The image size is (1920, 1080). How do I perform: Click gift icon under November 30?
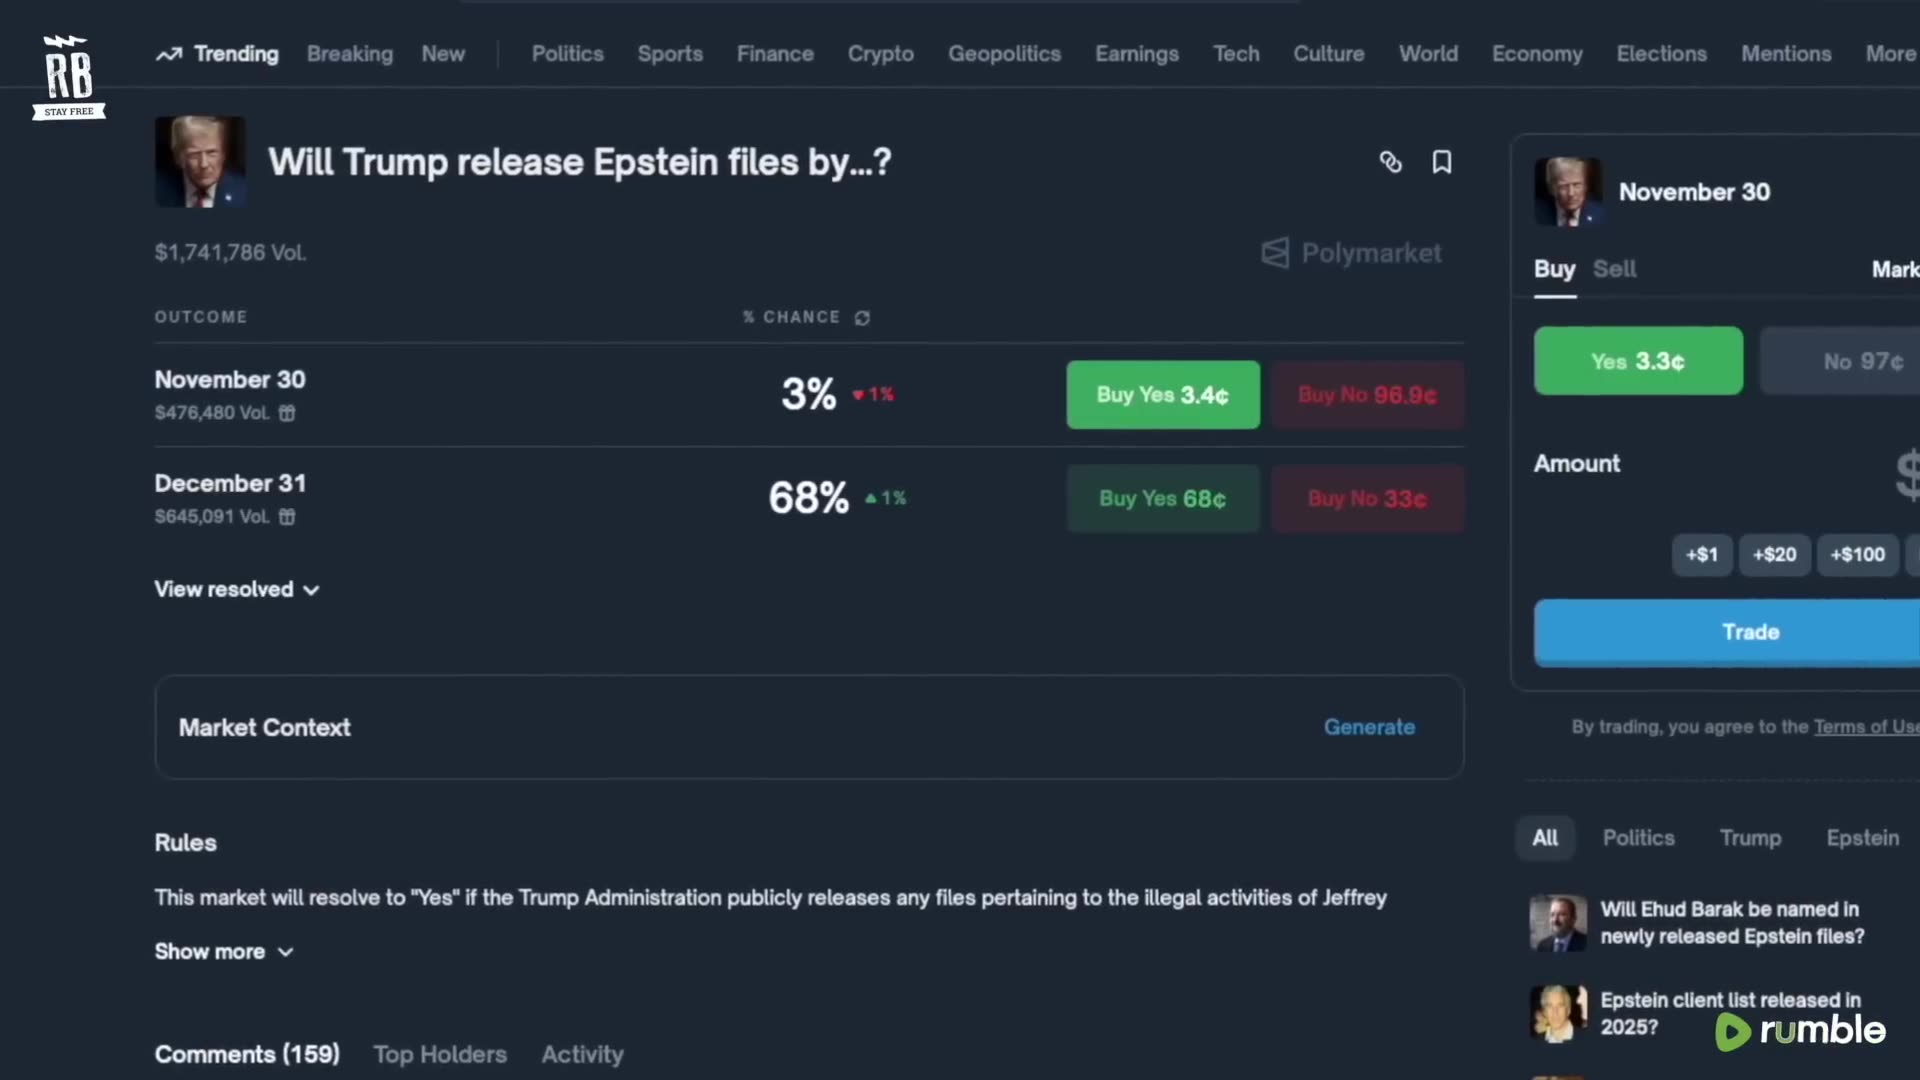(x=287, y=413)
